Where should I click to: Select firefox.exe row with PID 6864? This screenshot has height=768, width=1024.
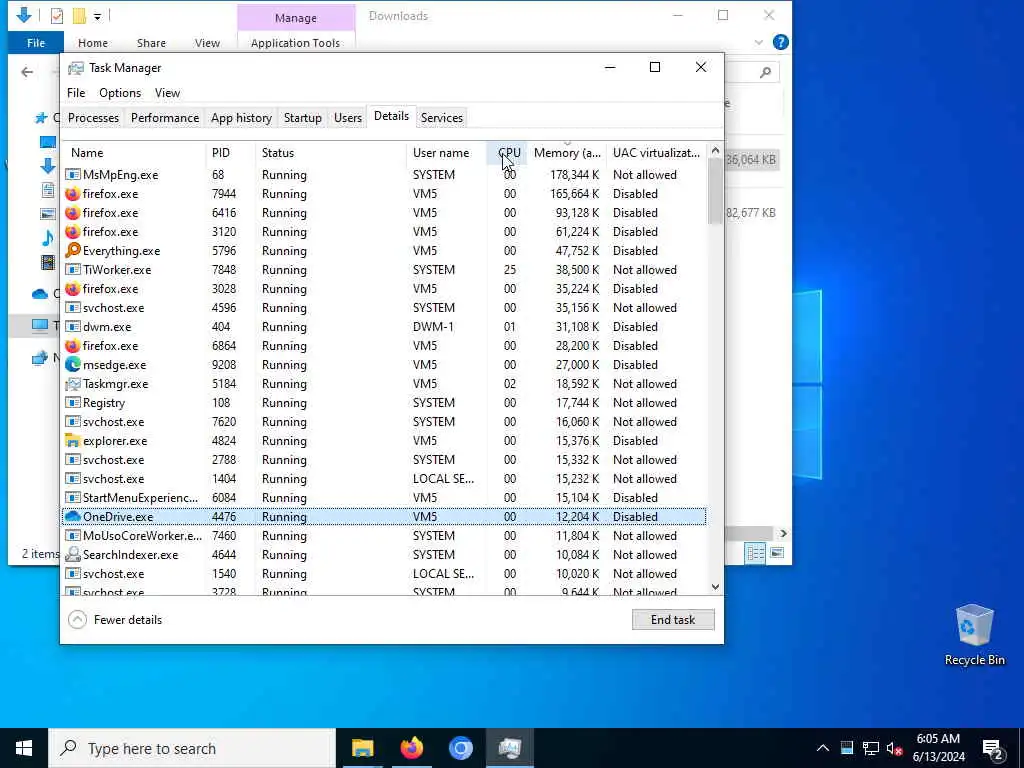point(384,345)
